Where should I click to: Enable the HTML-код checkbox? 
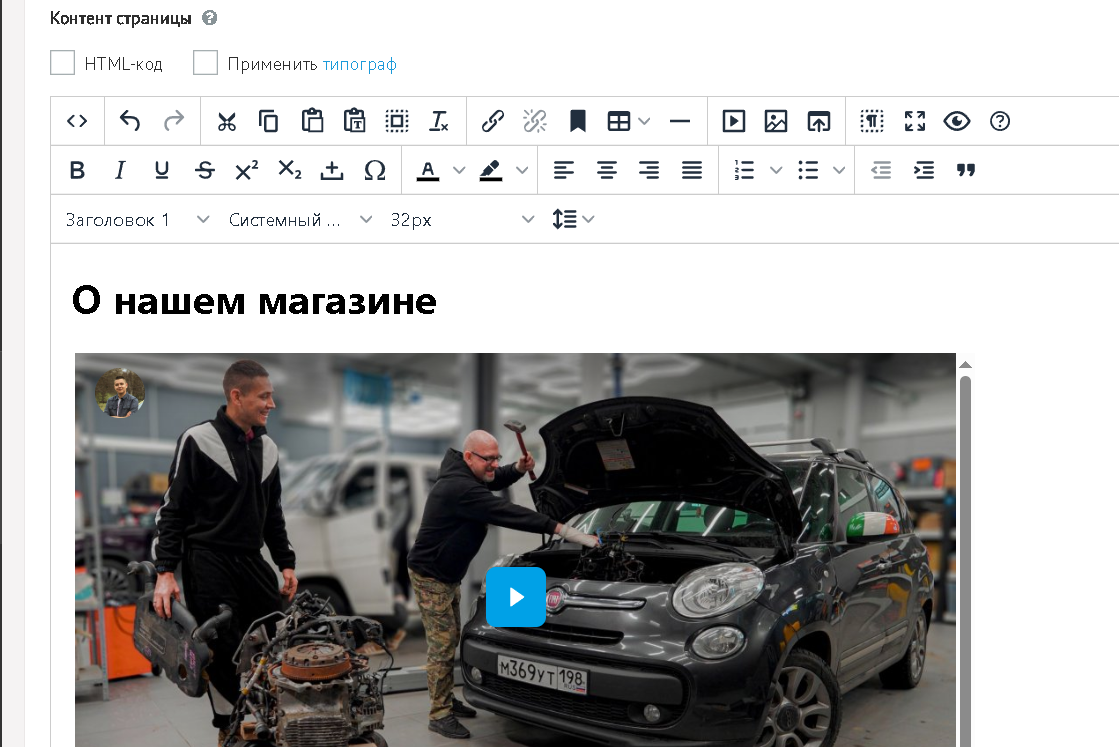click(x=63, y=64)
